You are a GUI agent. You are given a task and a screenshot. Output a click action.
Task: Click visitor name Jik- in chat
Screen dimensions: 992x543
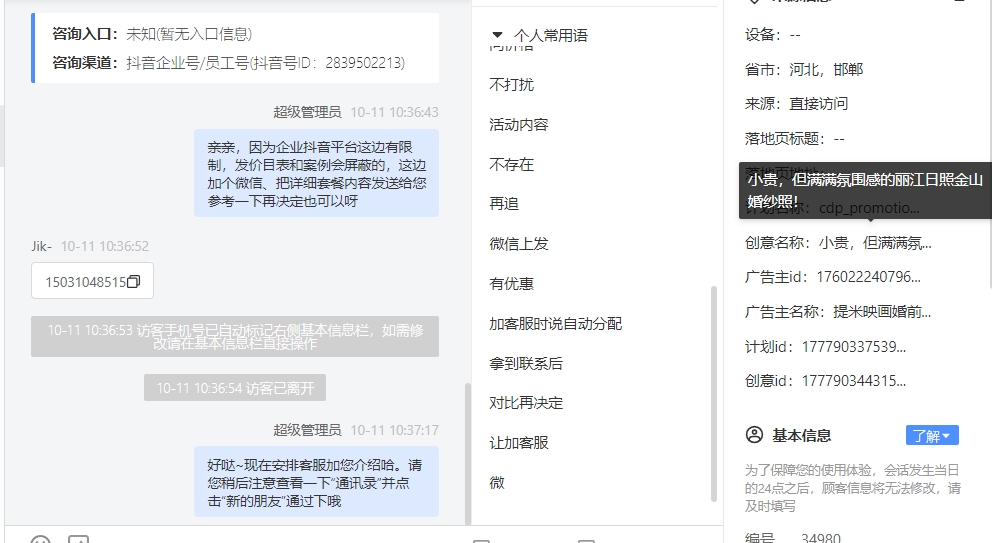point(41,246)
